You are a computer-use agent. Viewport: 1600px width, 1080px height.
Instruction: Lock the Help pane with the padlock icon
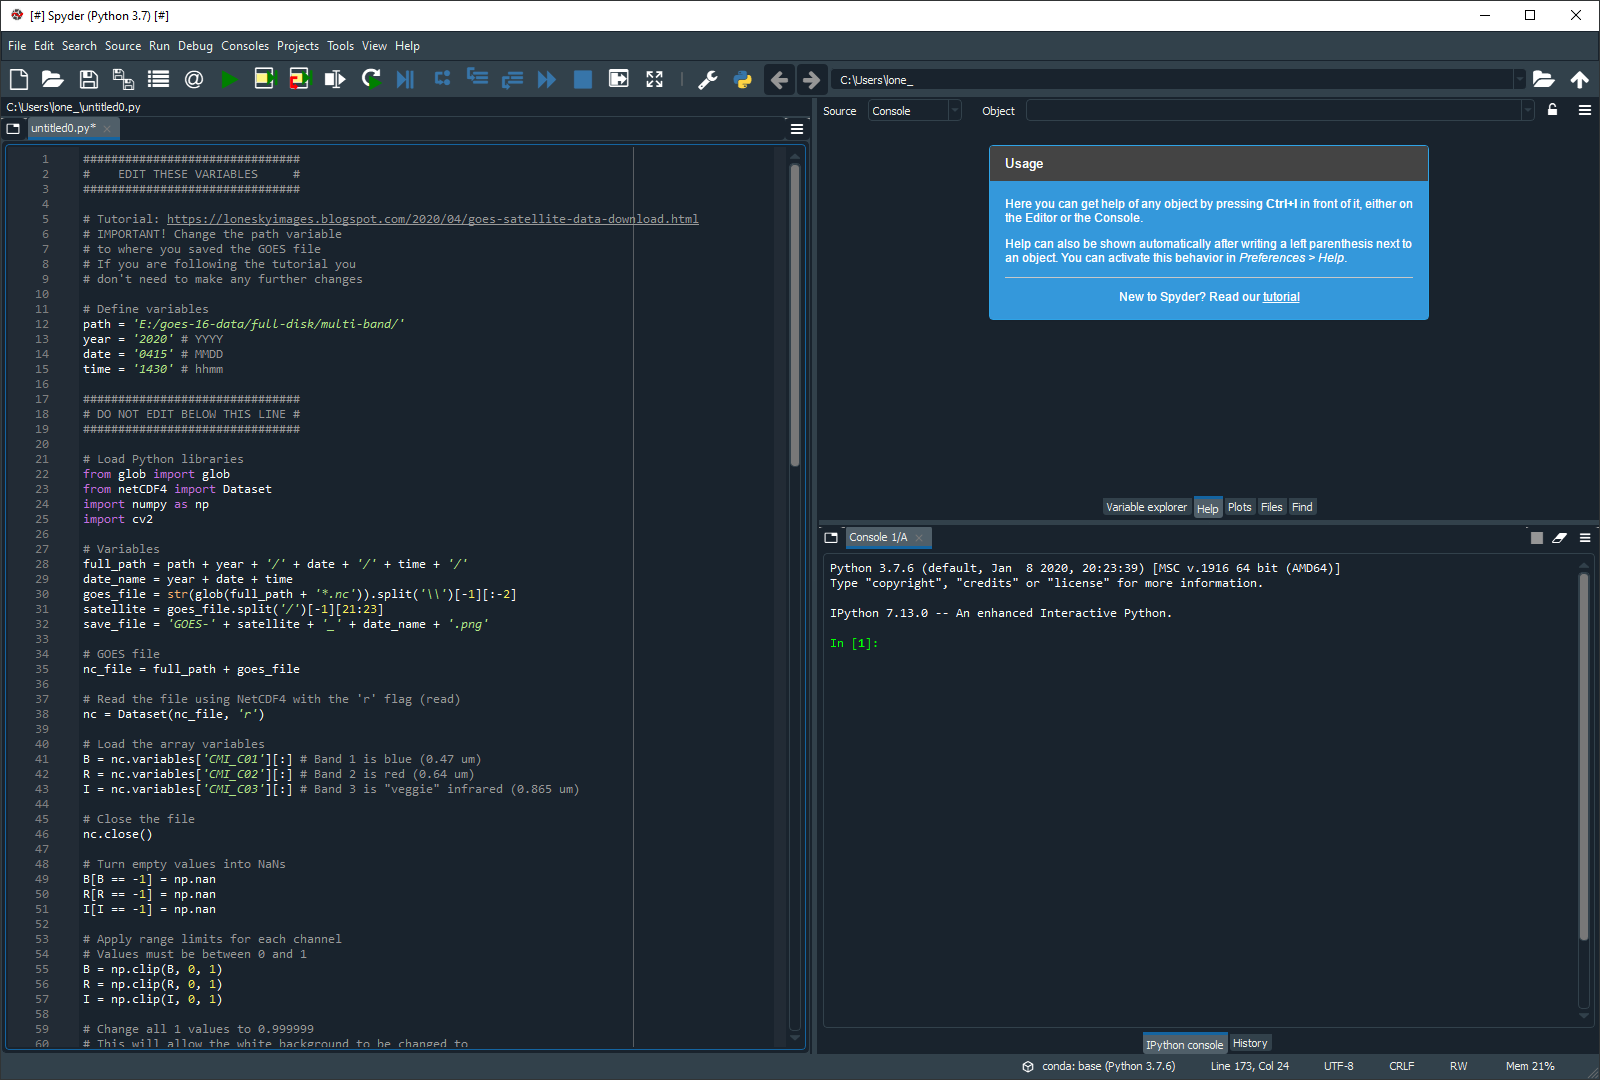1552,110
